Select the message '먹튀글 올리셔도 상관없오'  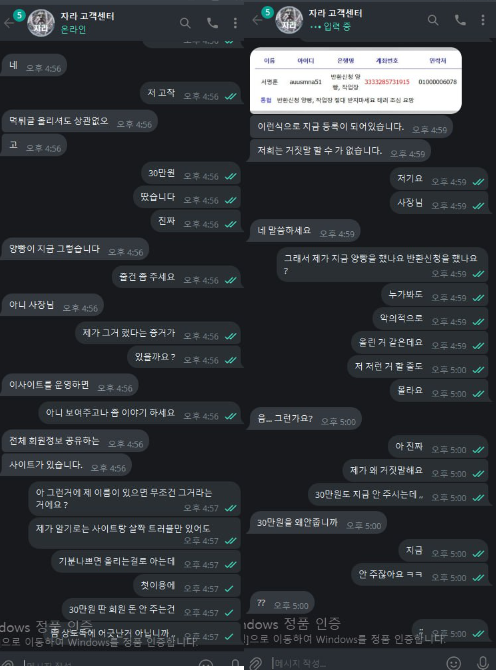[x=79, y=121]
